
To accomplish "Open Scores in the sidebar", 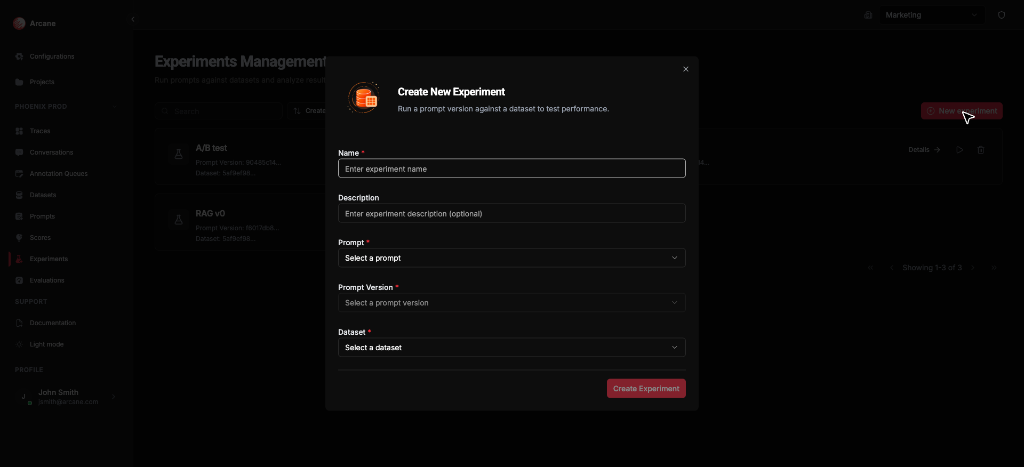I will coord(40,238).
